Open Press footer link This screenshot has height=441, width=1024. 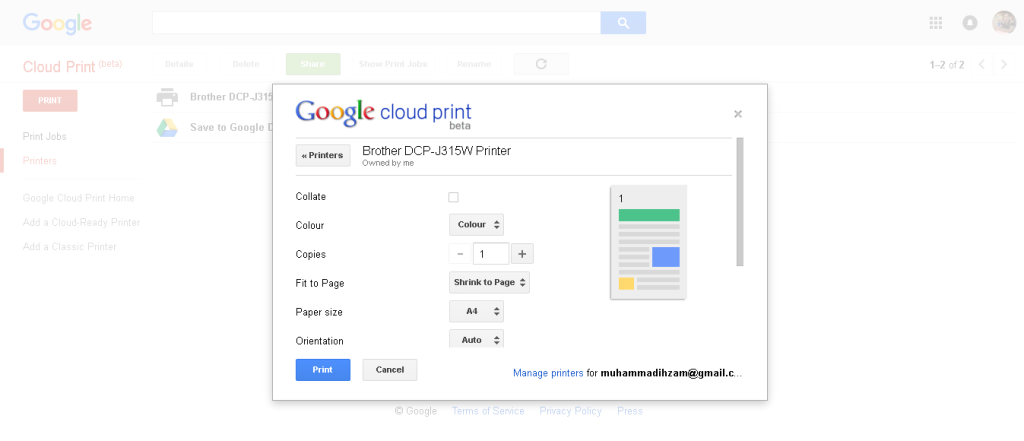630,411
